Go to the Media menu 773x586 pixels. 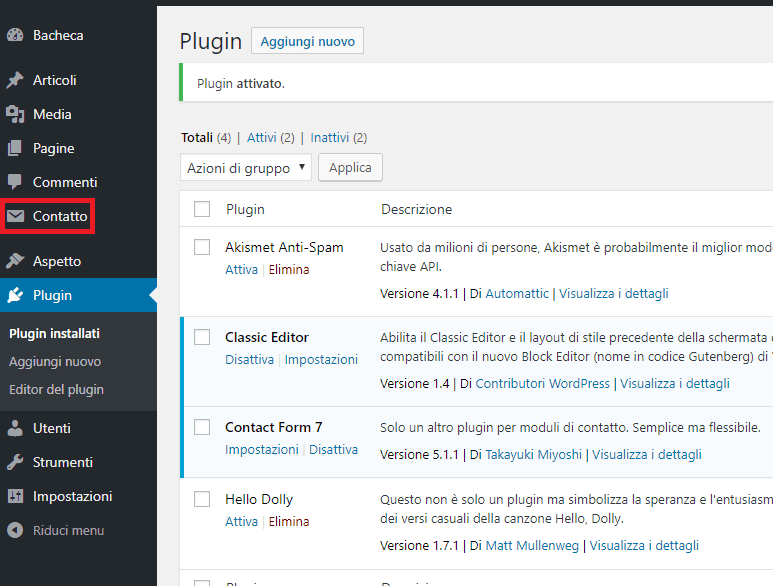tap(52, 114)
